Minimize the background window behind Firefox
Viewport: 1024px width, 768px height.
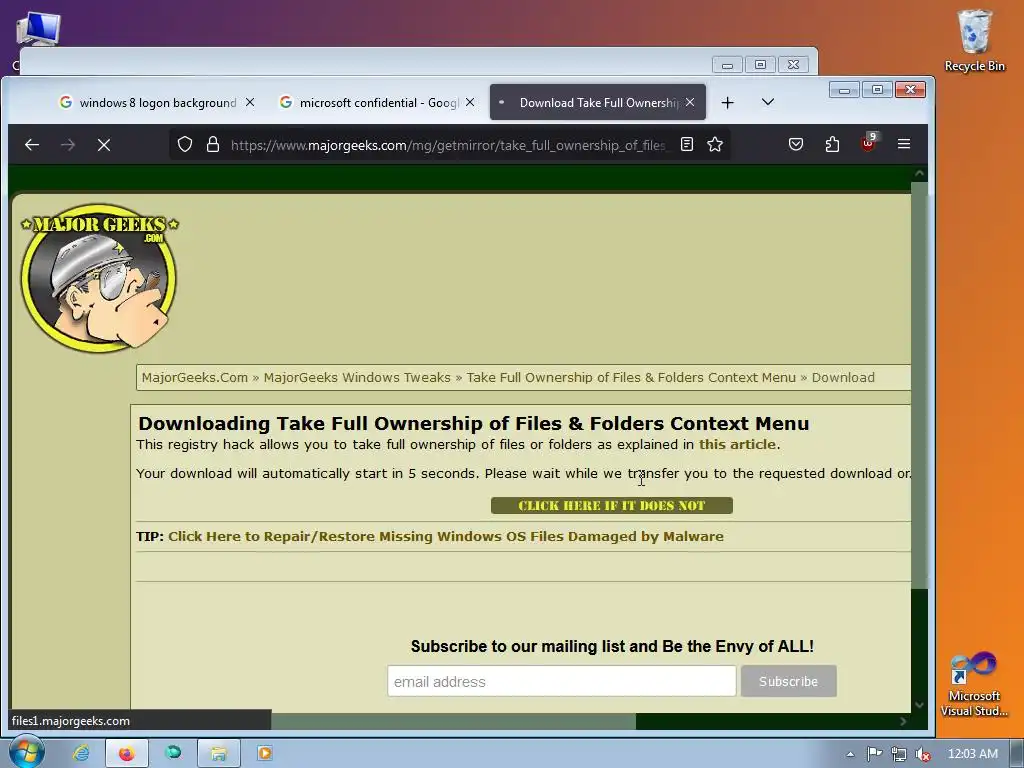click(x=727, y=65)
